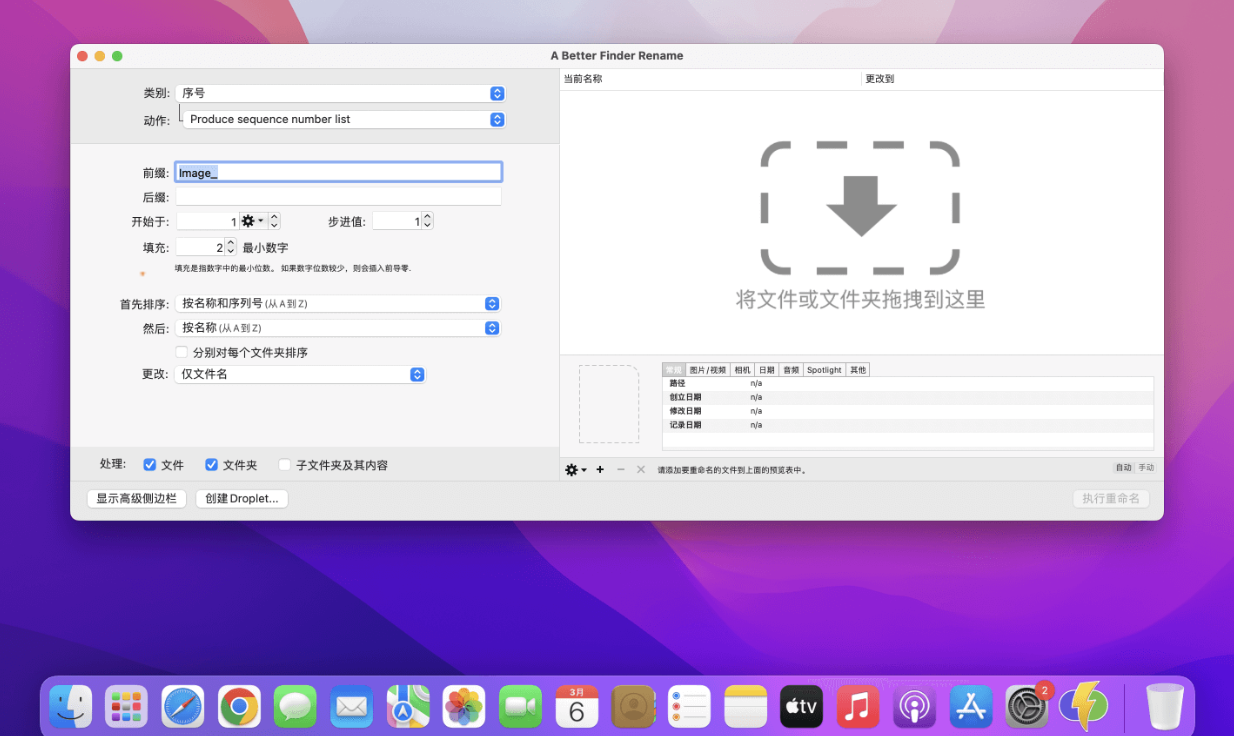
Task: Open System Preferences from the Dock
Action: pyautogui.click(x=1027, y=706)
